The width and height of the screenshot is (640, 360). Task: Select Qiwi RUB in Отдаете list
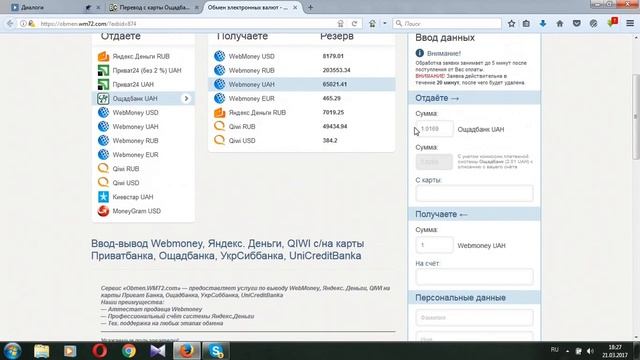(x=143, y=169)
